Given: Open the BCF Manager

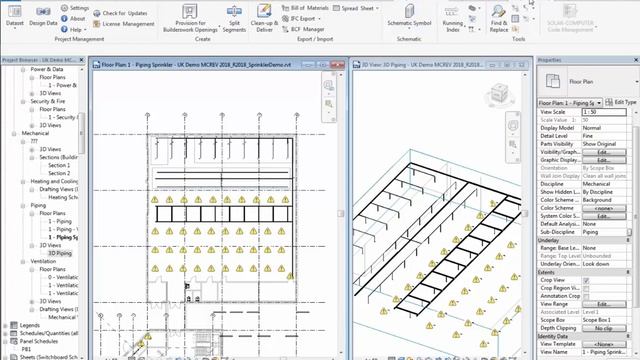Looking at the screenshot, I should pyautogui.click(x=303, y=29).
